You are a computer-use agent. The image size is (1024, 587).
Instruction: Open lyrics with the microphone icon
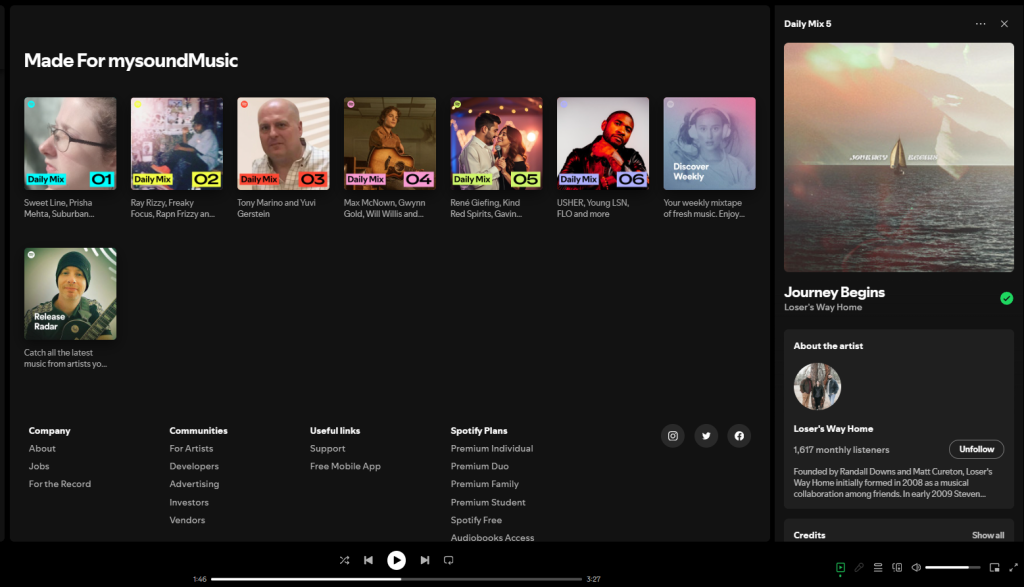(x=859, y=567)
